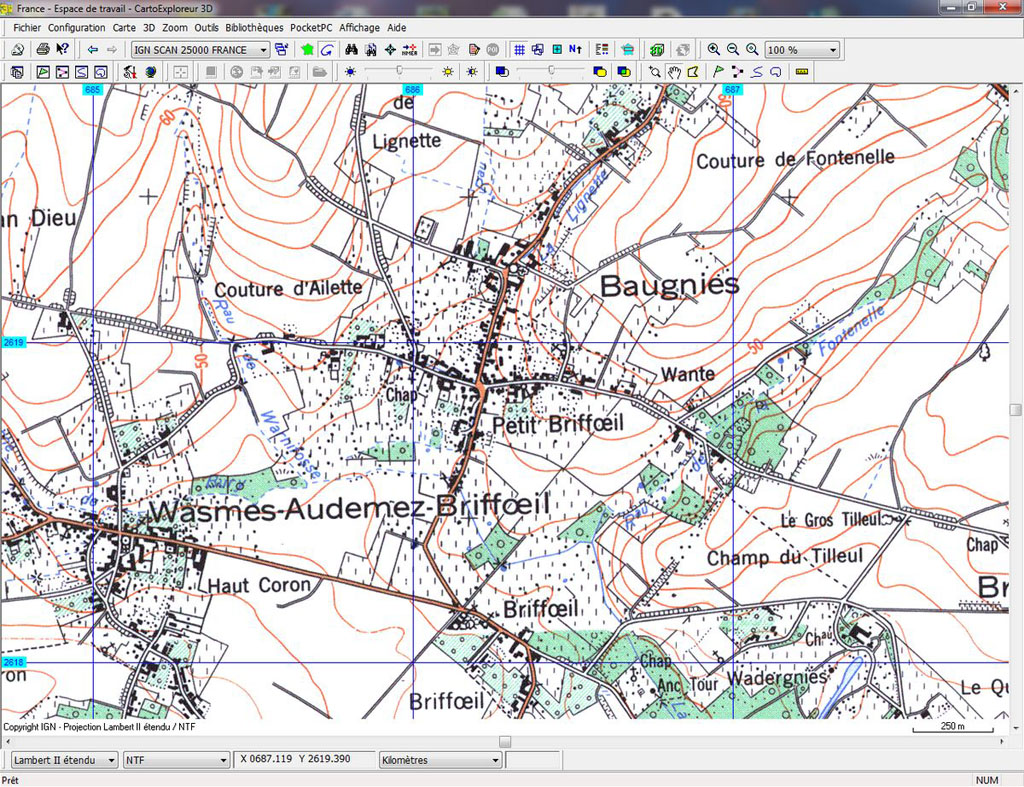Click the zoom in magnifier icon
The height and width of the screenshot is (787, 1024).
point(714,50)
